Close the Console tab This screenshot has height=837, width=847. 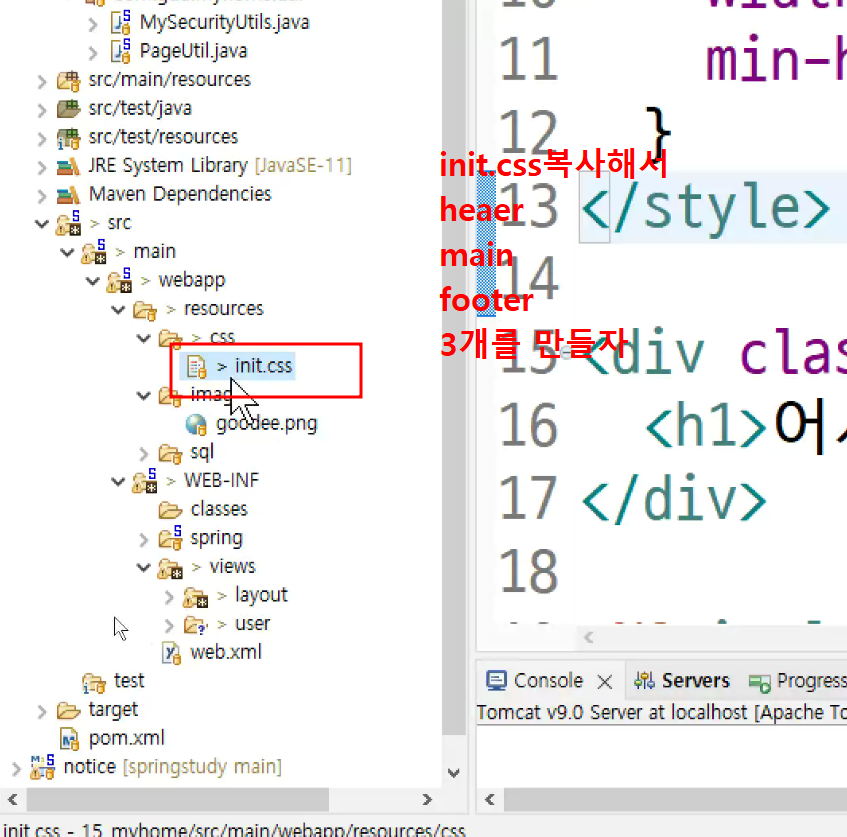click(605, 682)
